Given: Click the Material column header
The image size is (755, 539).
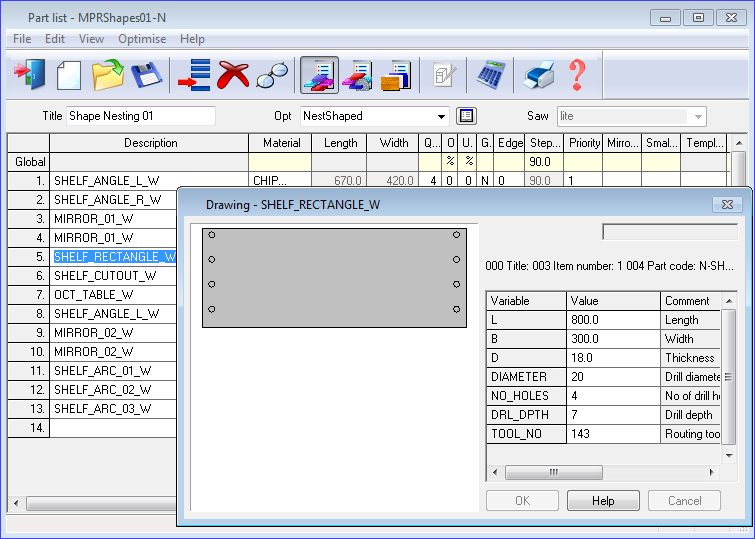Looking at the screenshot, I should [x=281, y=143].
